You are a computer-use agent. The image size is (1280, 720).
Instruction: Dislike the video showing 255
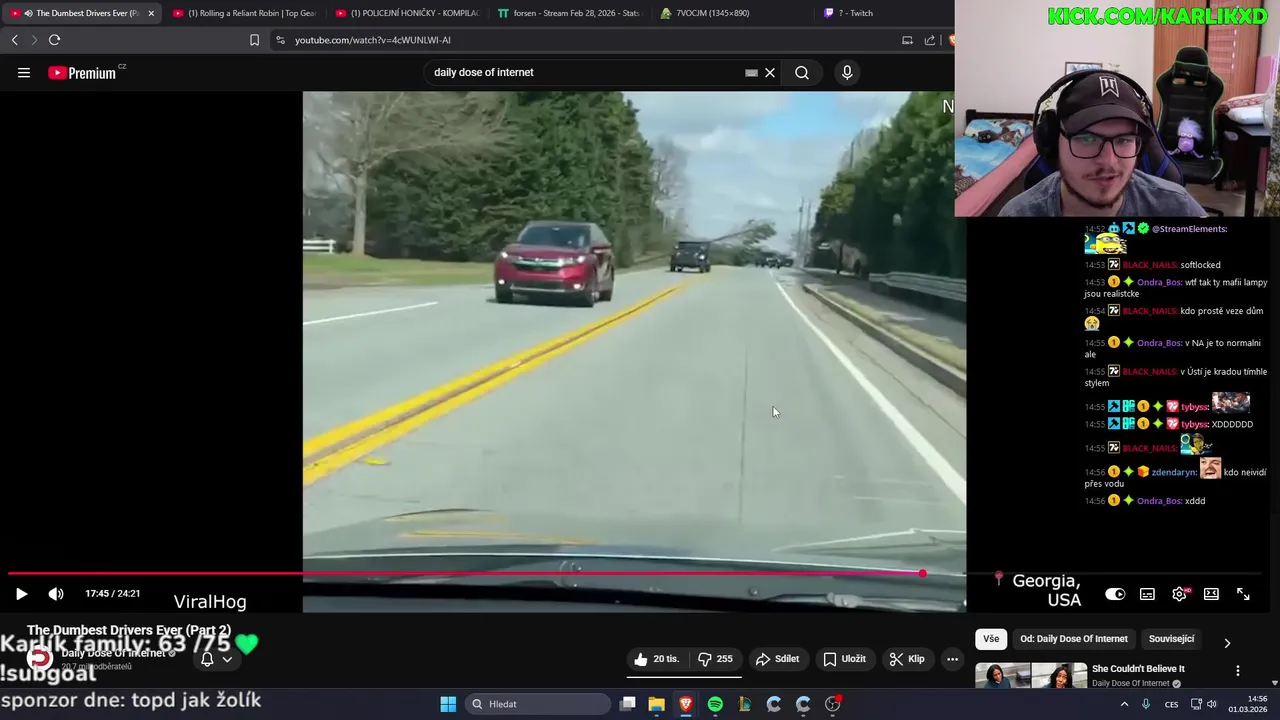(715, 659)
